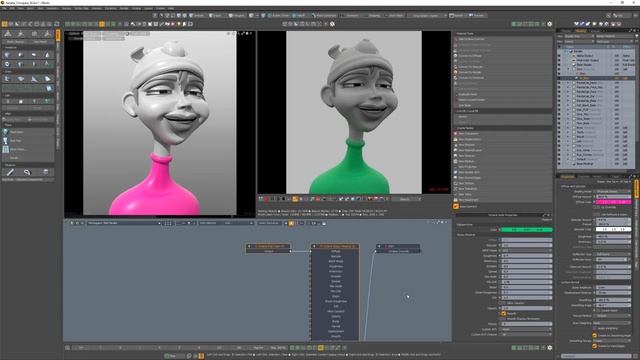Click the loop icon right of the pencil icon
The height and width of the screenshot is (360, 640).
click(x=27, y=172)
